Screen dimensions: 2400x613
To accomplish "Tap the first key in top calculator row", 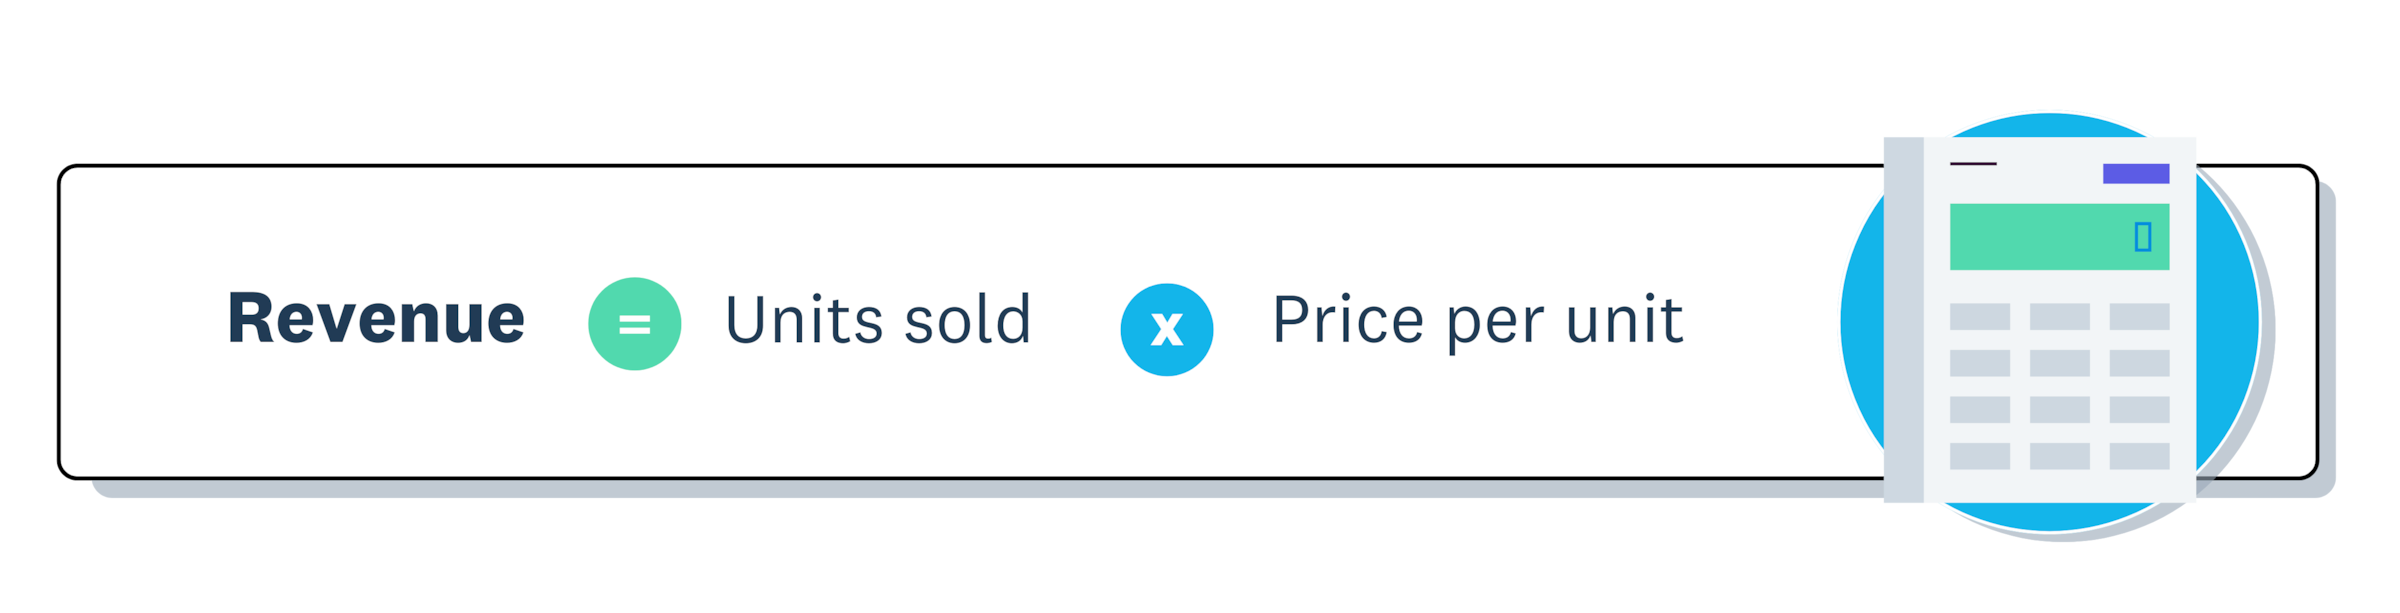I will [x=1979, y=317].
